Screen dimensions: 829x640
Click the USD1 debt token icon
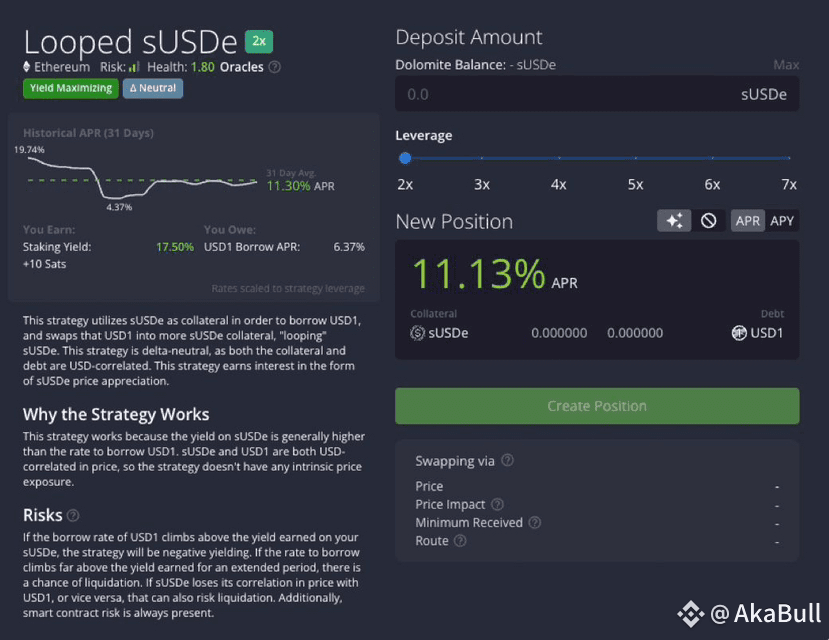tap(739, 333)
